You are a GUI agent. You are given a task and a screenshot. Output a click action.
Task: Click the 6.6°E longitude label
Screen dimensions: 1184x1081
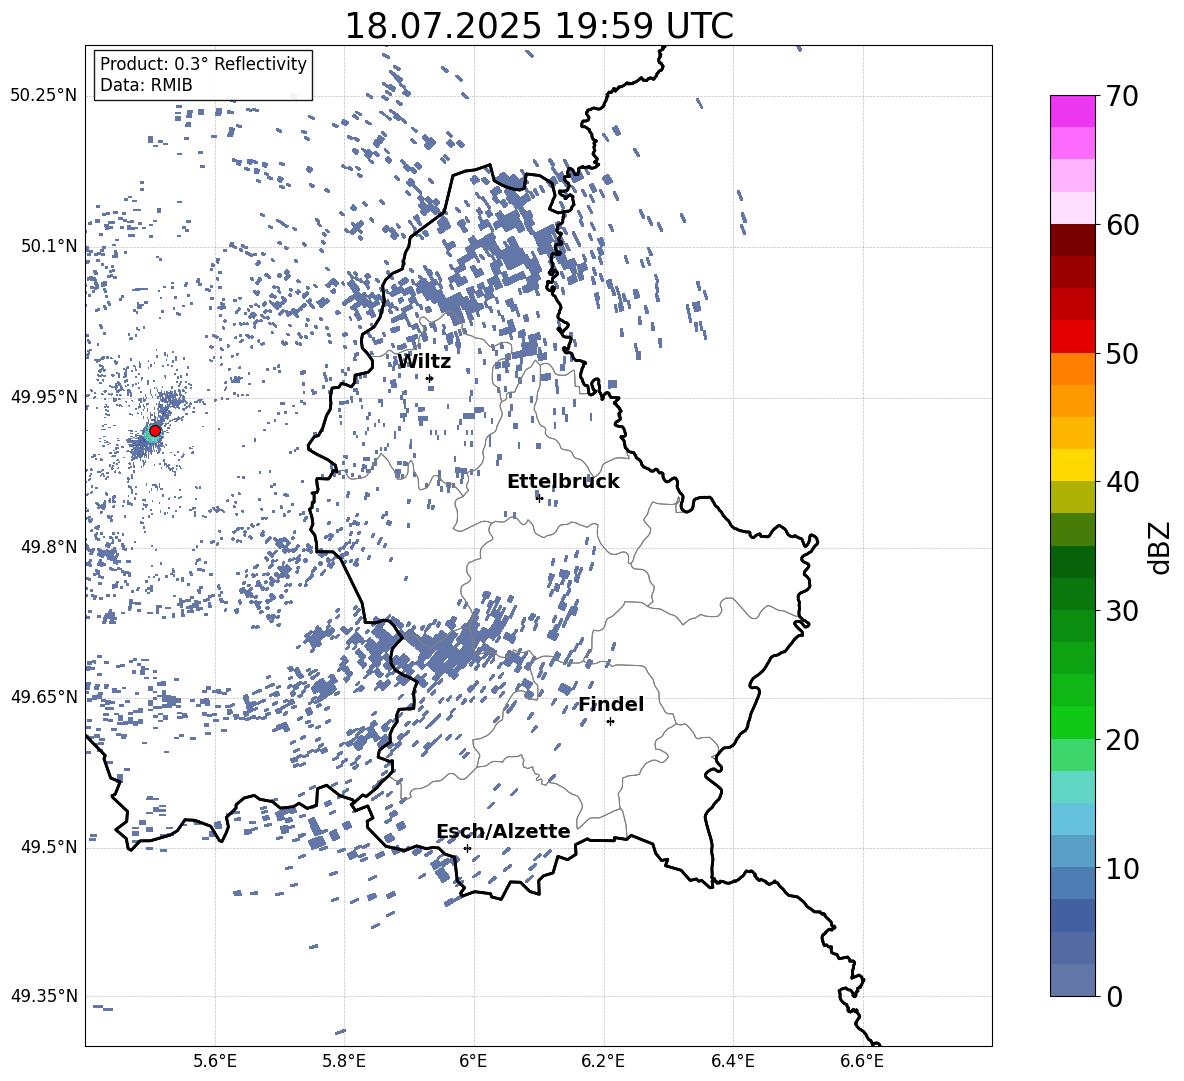[862, 1061]
